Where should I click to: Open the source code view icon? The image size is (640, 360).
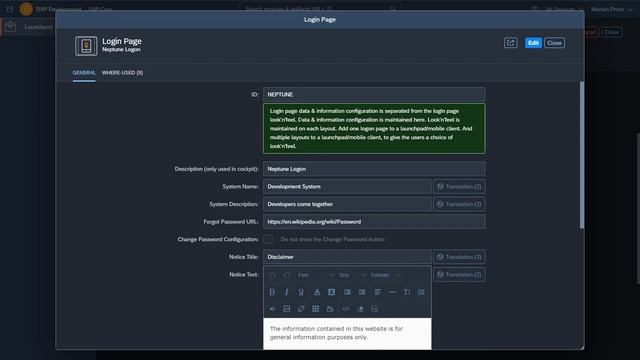pos(346,309)
